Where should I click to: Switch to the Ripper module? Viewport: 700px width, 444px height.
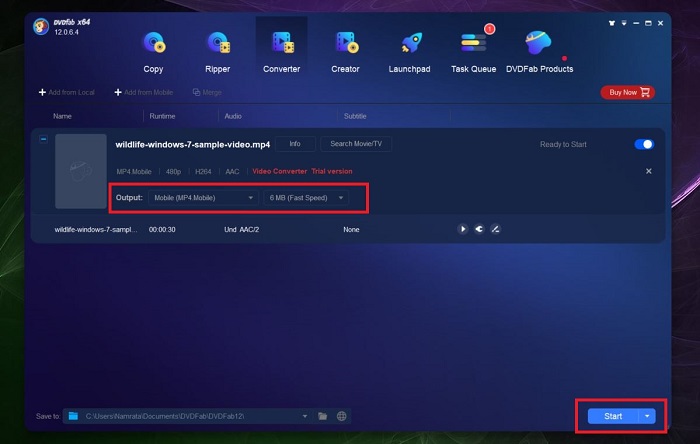(217, 52)
